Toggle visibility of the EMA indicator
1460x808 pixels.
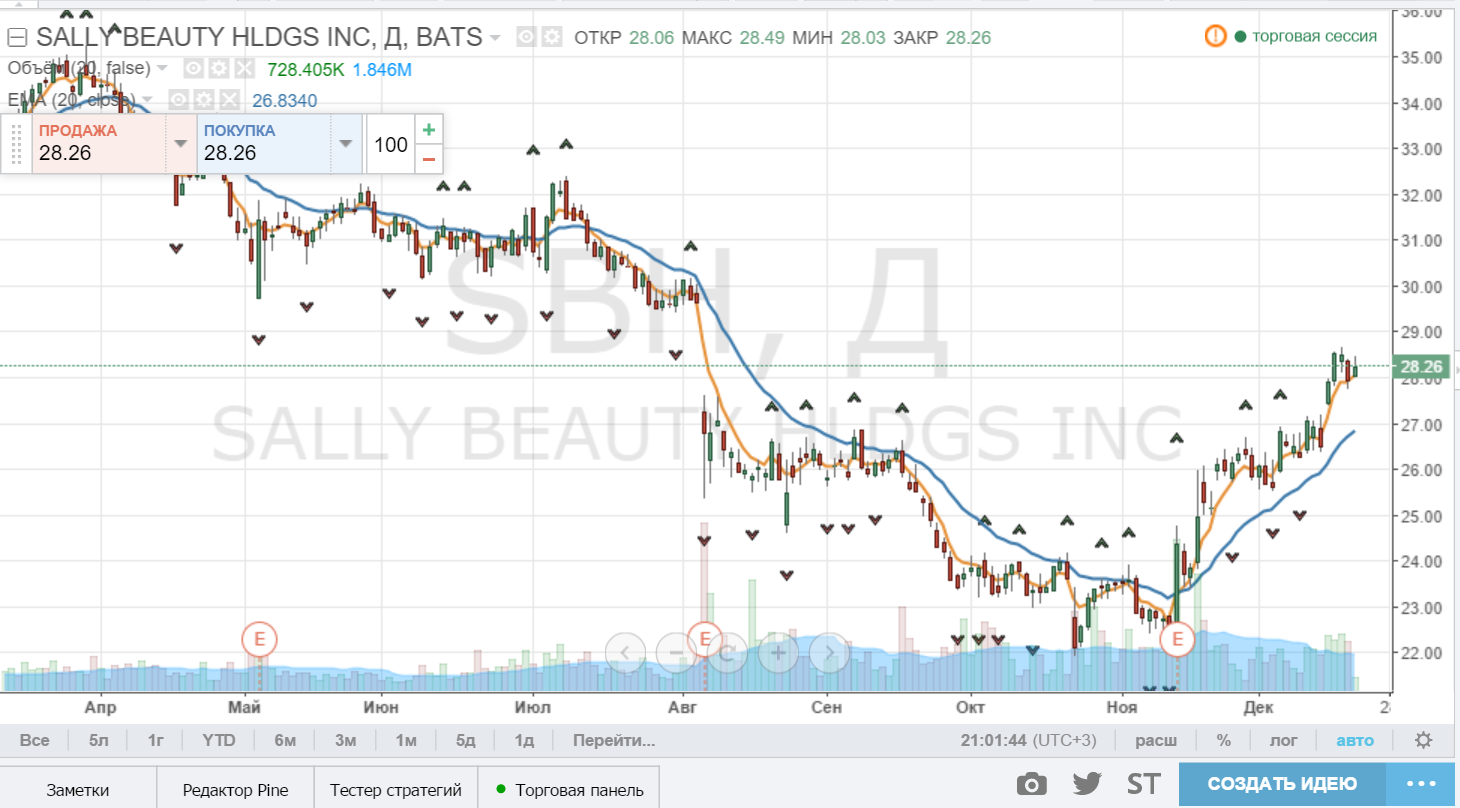click(179, 100)
